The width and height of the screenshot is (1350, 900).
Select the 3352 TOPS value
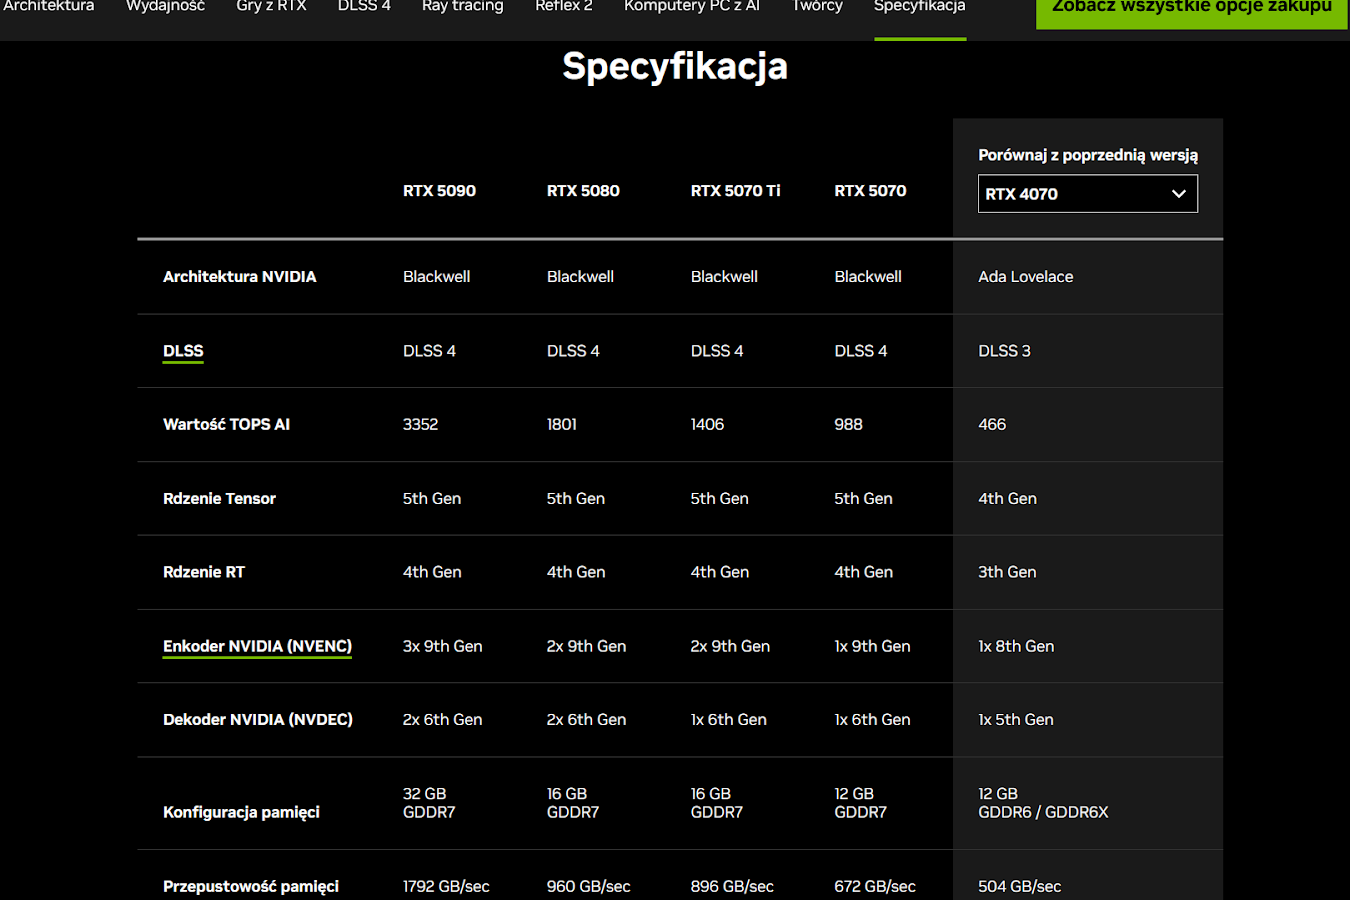[421, 424]
